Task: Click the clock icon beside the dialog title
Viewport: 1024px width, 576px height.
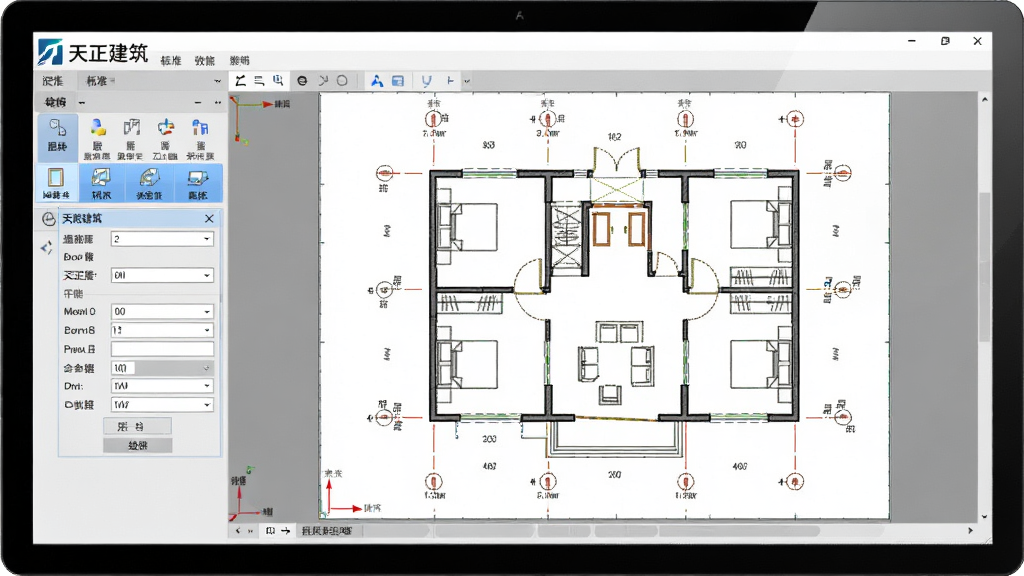Action: point(48,219)
